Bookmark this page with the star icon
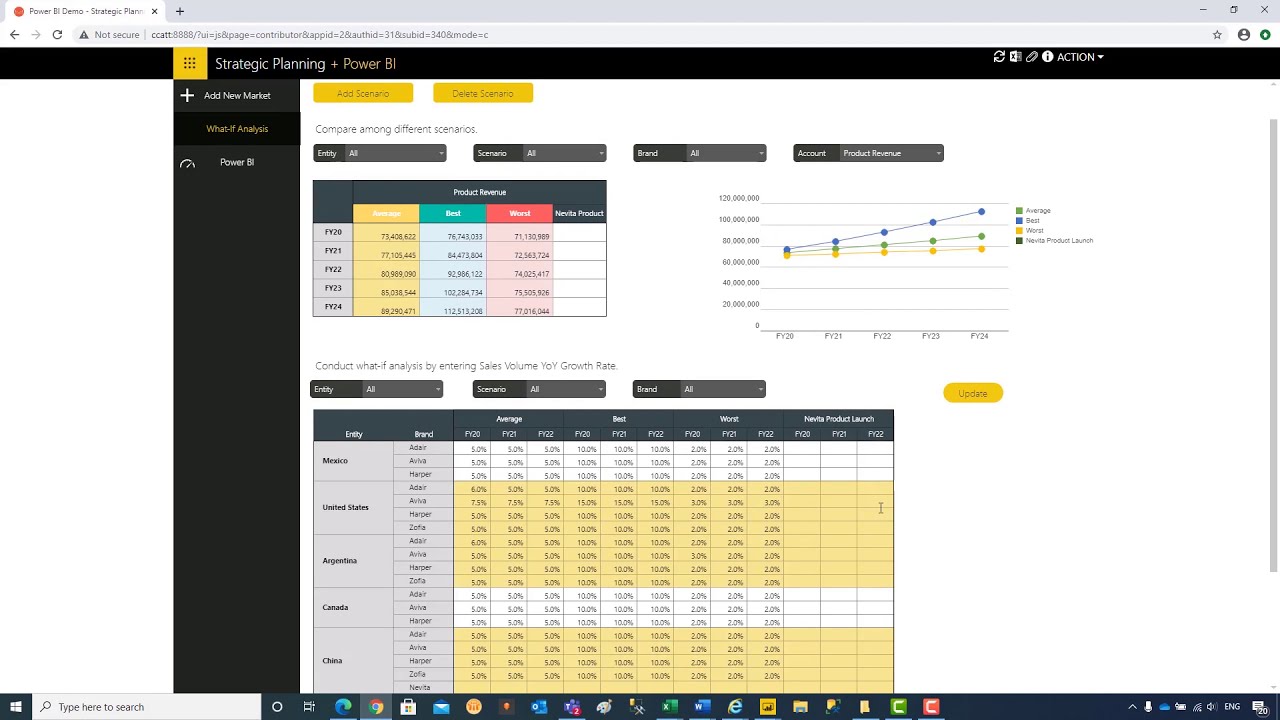Screen dimensions: 1280x720 pyautogui.click(x=1217, y=34)
